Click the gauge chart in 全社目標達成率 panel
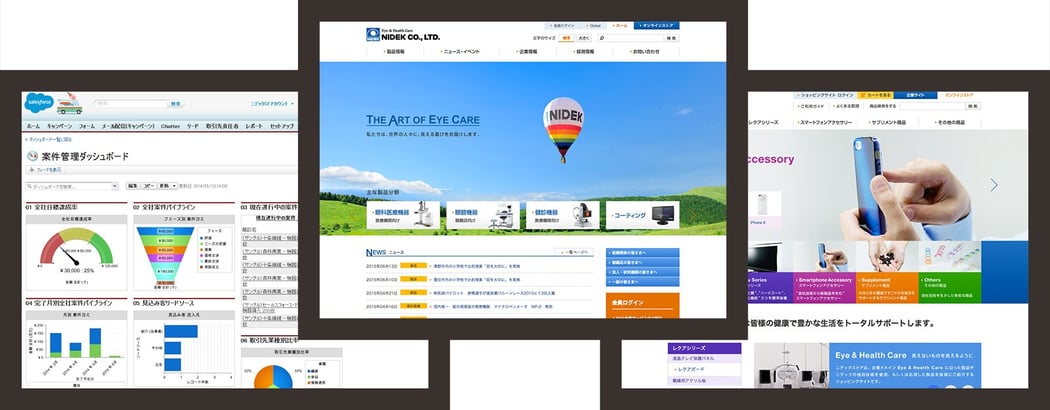This screenshot has width=1050, height=410. pos(76,249)
